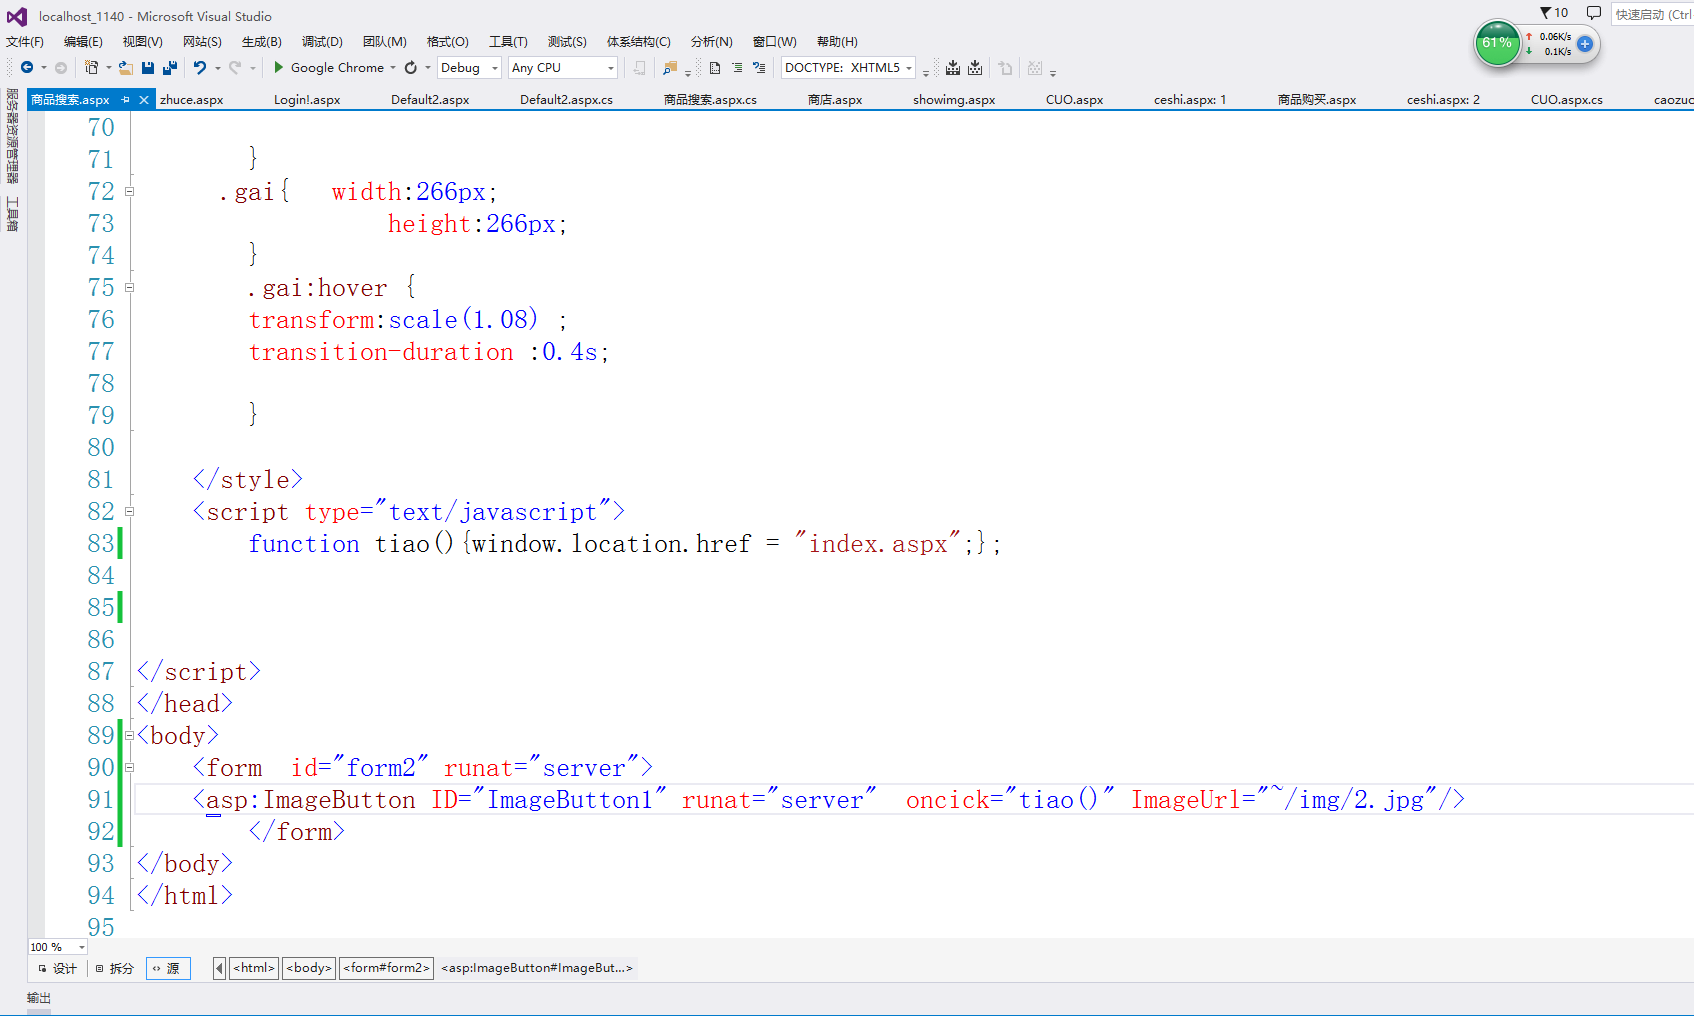Click the navigate forward arrow icon
This screenshot has height=1016, width=1694.
tap(61, 68)
